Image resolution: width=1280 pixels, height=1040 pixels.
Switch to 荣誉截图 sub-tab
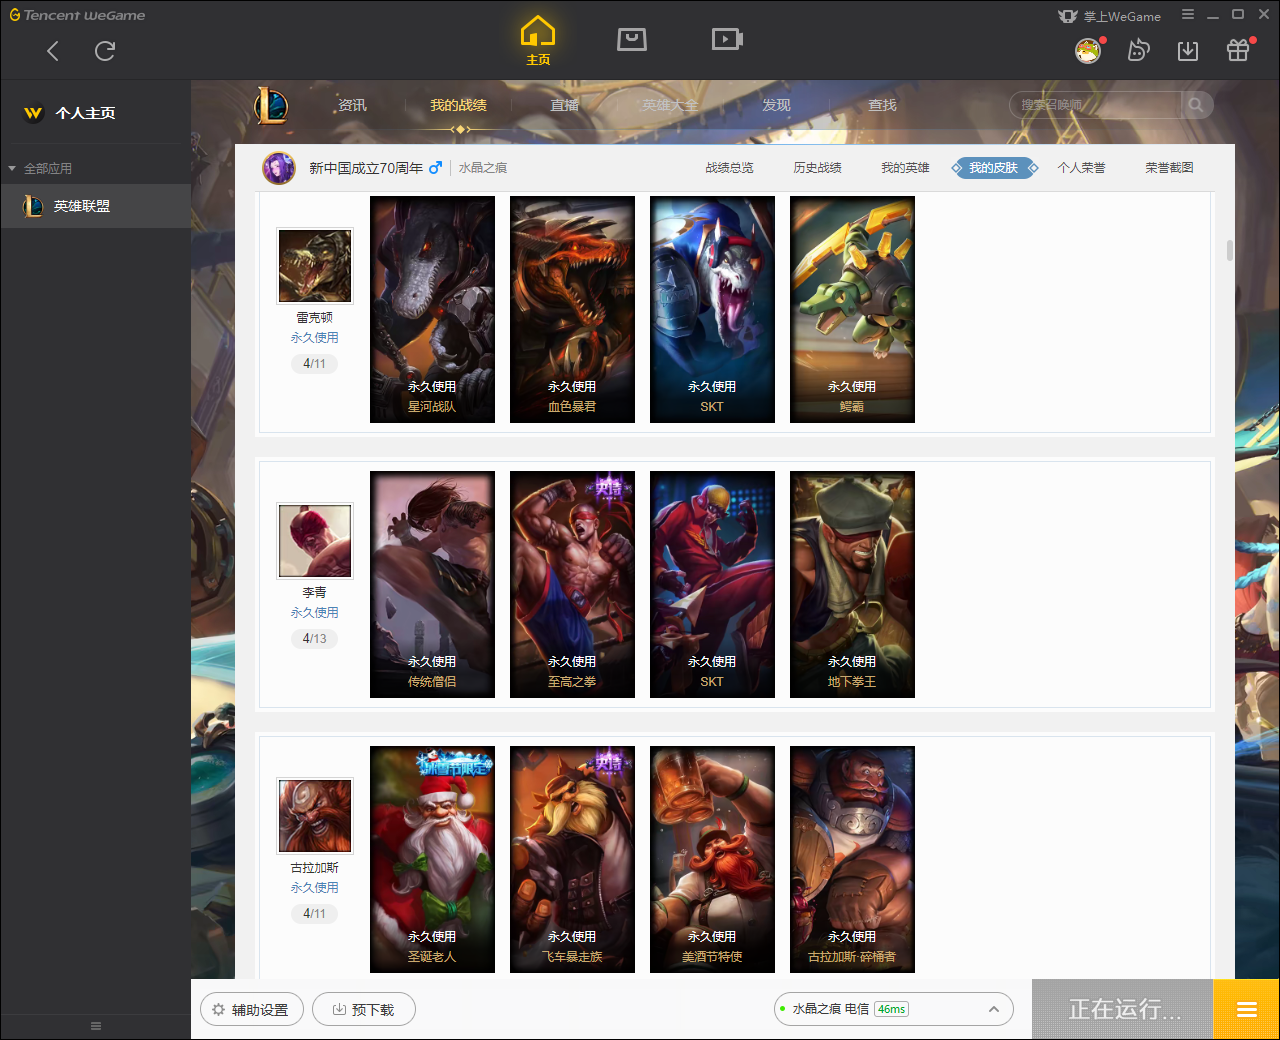[1169, 168]
